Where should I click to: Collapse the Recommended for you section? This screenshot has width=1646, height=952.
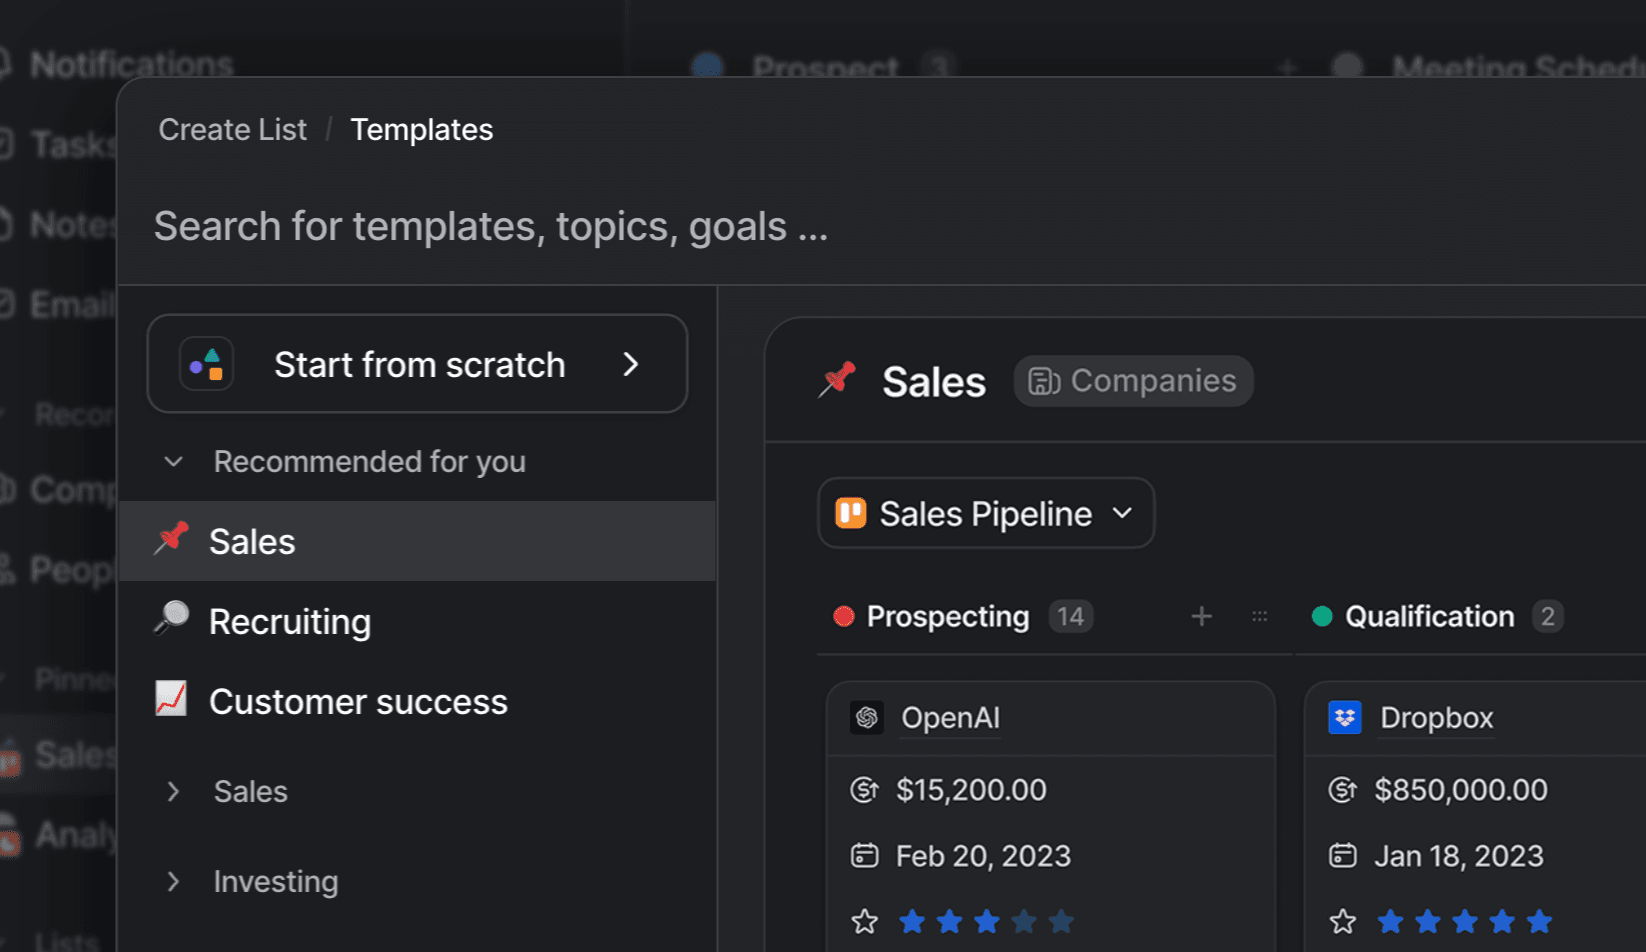(x=174, y=462)
